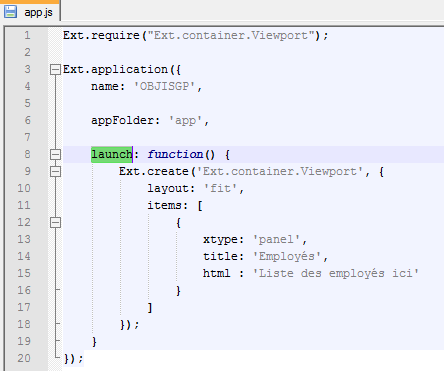Click the 'OBJISGP' string value

coord(164,86)
